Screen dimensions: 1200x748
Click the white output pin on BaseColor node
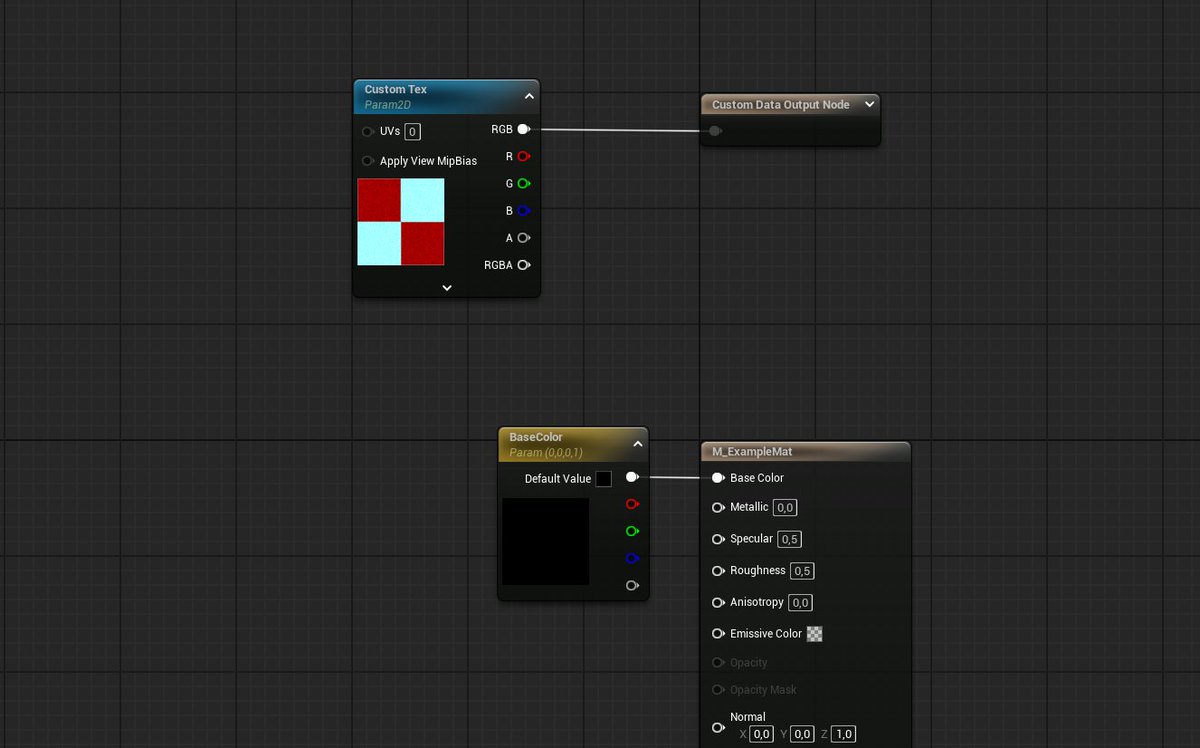click(631, 477)
